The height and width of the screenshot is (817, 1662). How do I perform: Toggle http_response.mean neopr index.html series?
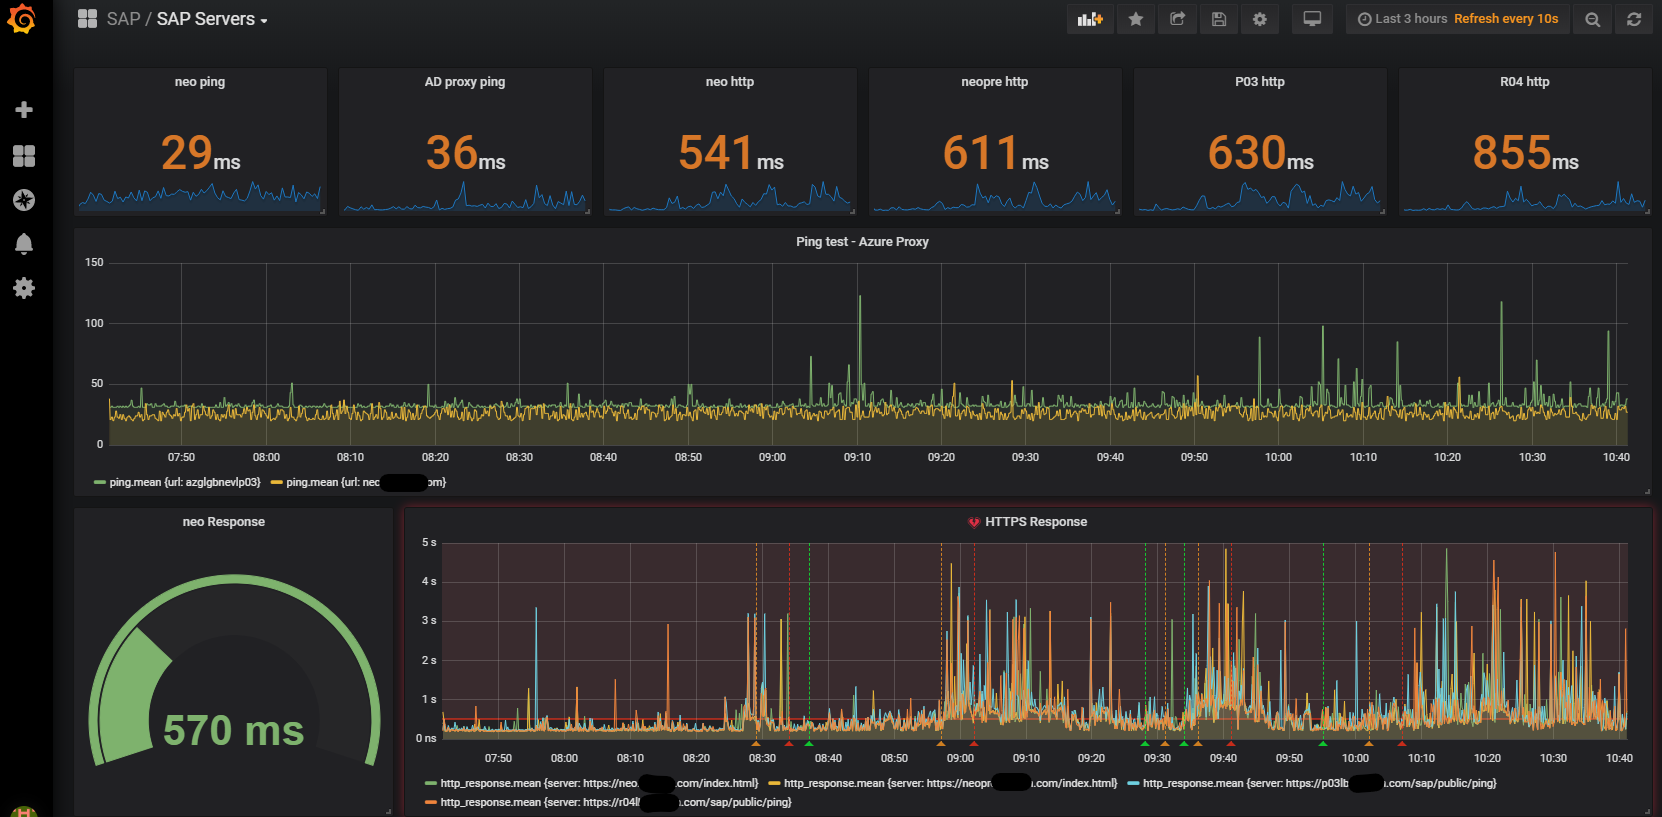pos(950,783)
